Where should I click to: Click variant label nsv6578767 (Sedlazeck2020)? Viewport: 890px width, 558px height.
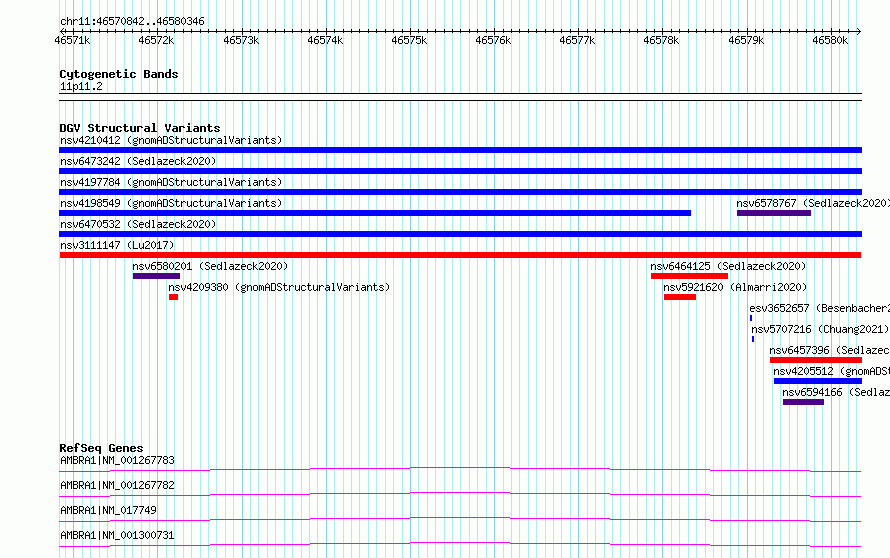tap(813, 203)
